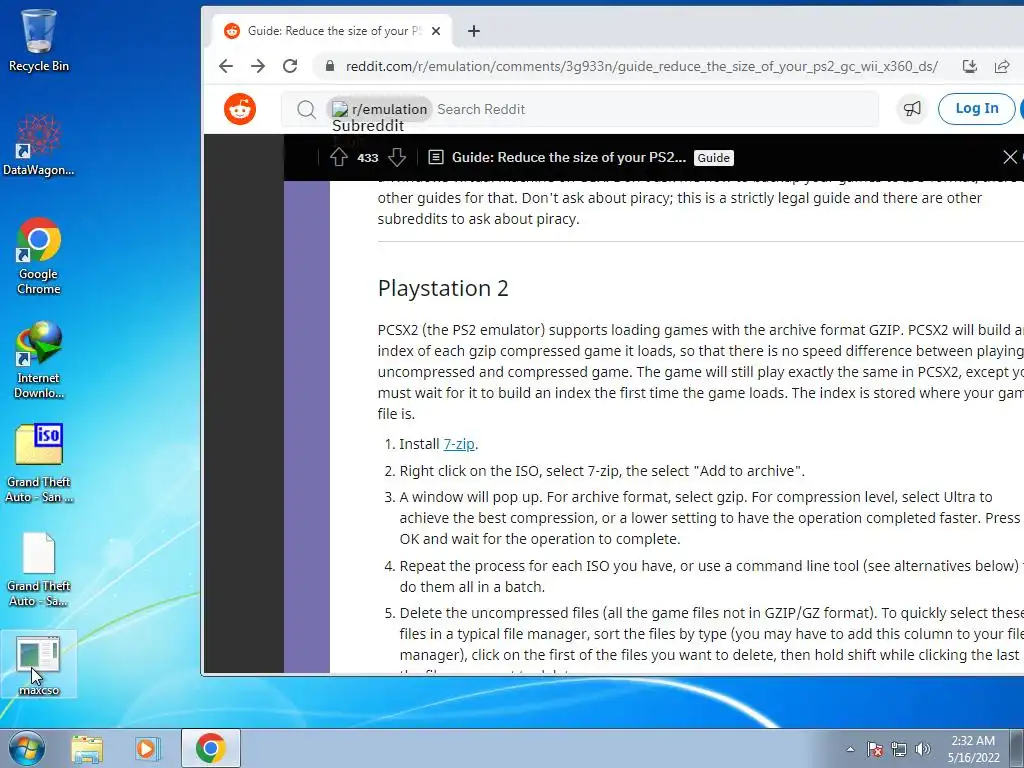Click step 2 text about Add to archive
Screen dimensions: 1024x768
(x=602, y=471)
